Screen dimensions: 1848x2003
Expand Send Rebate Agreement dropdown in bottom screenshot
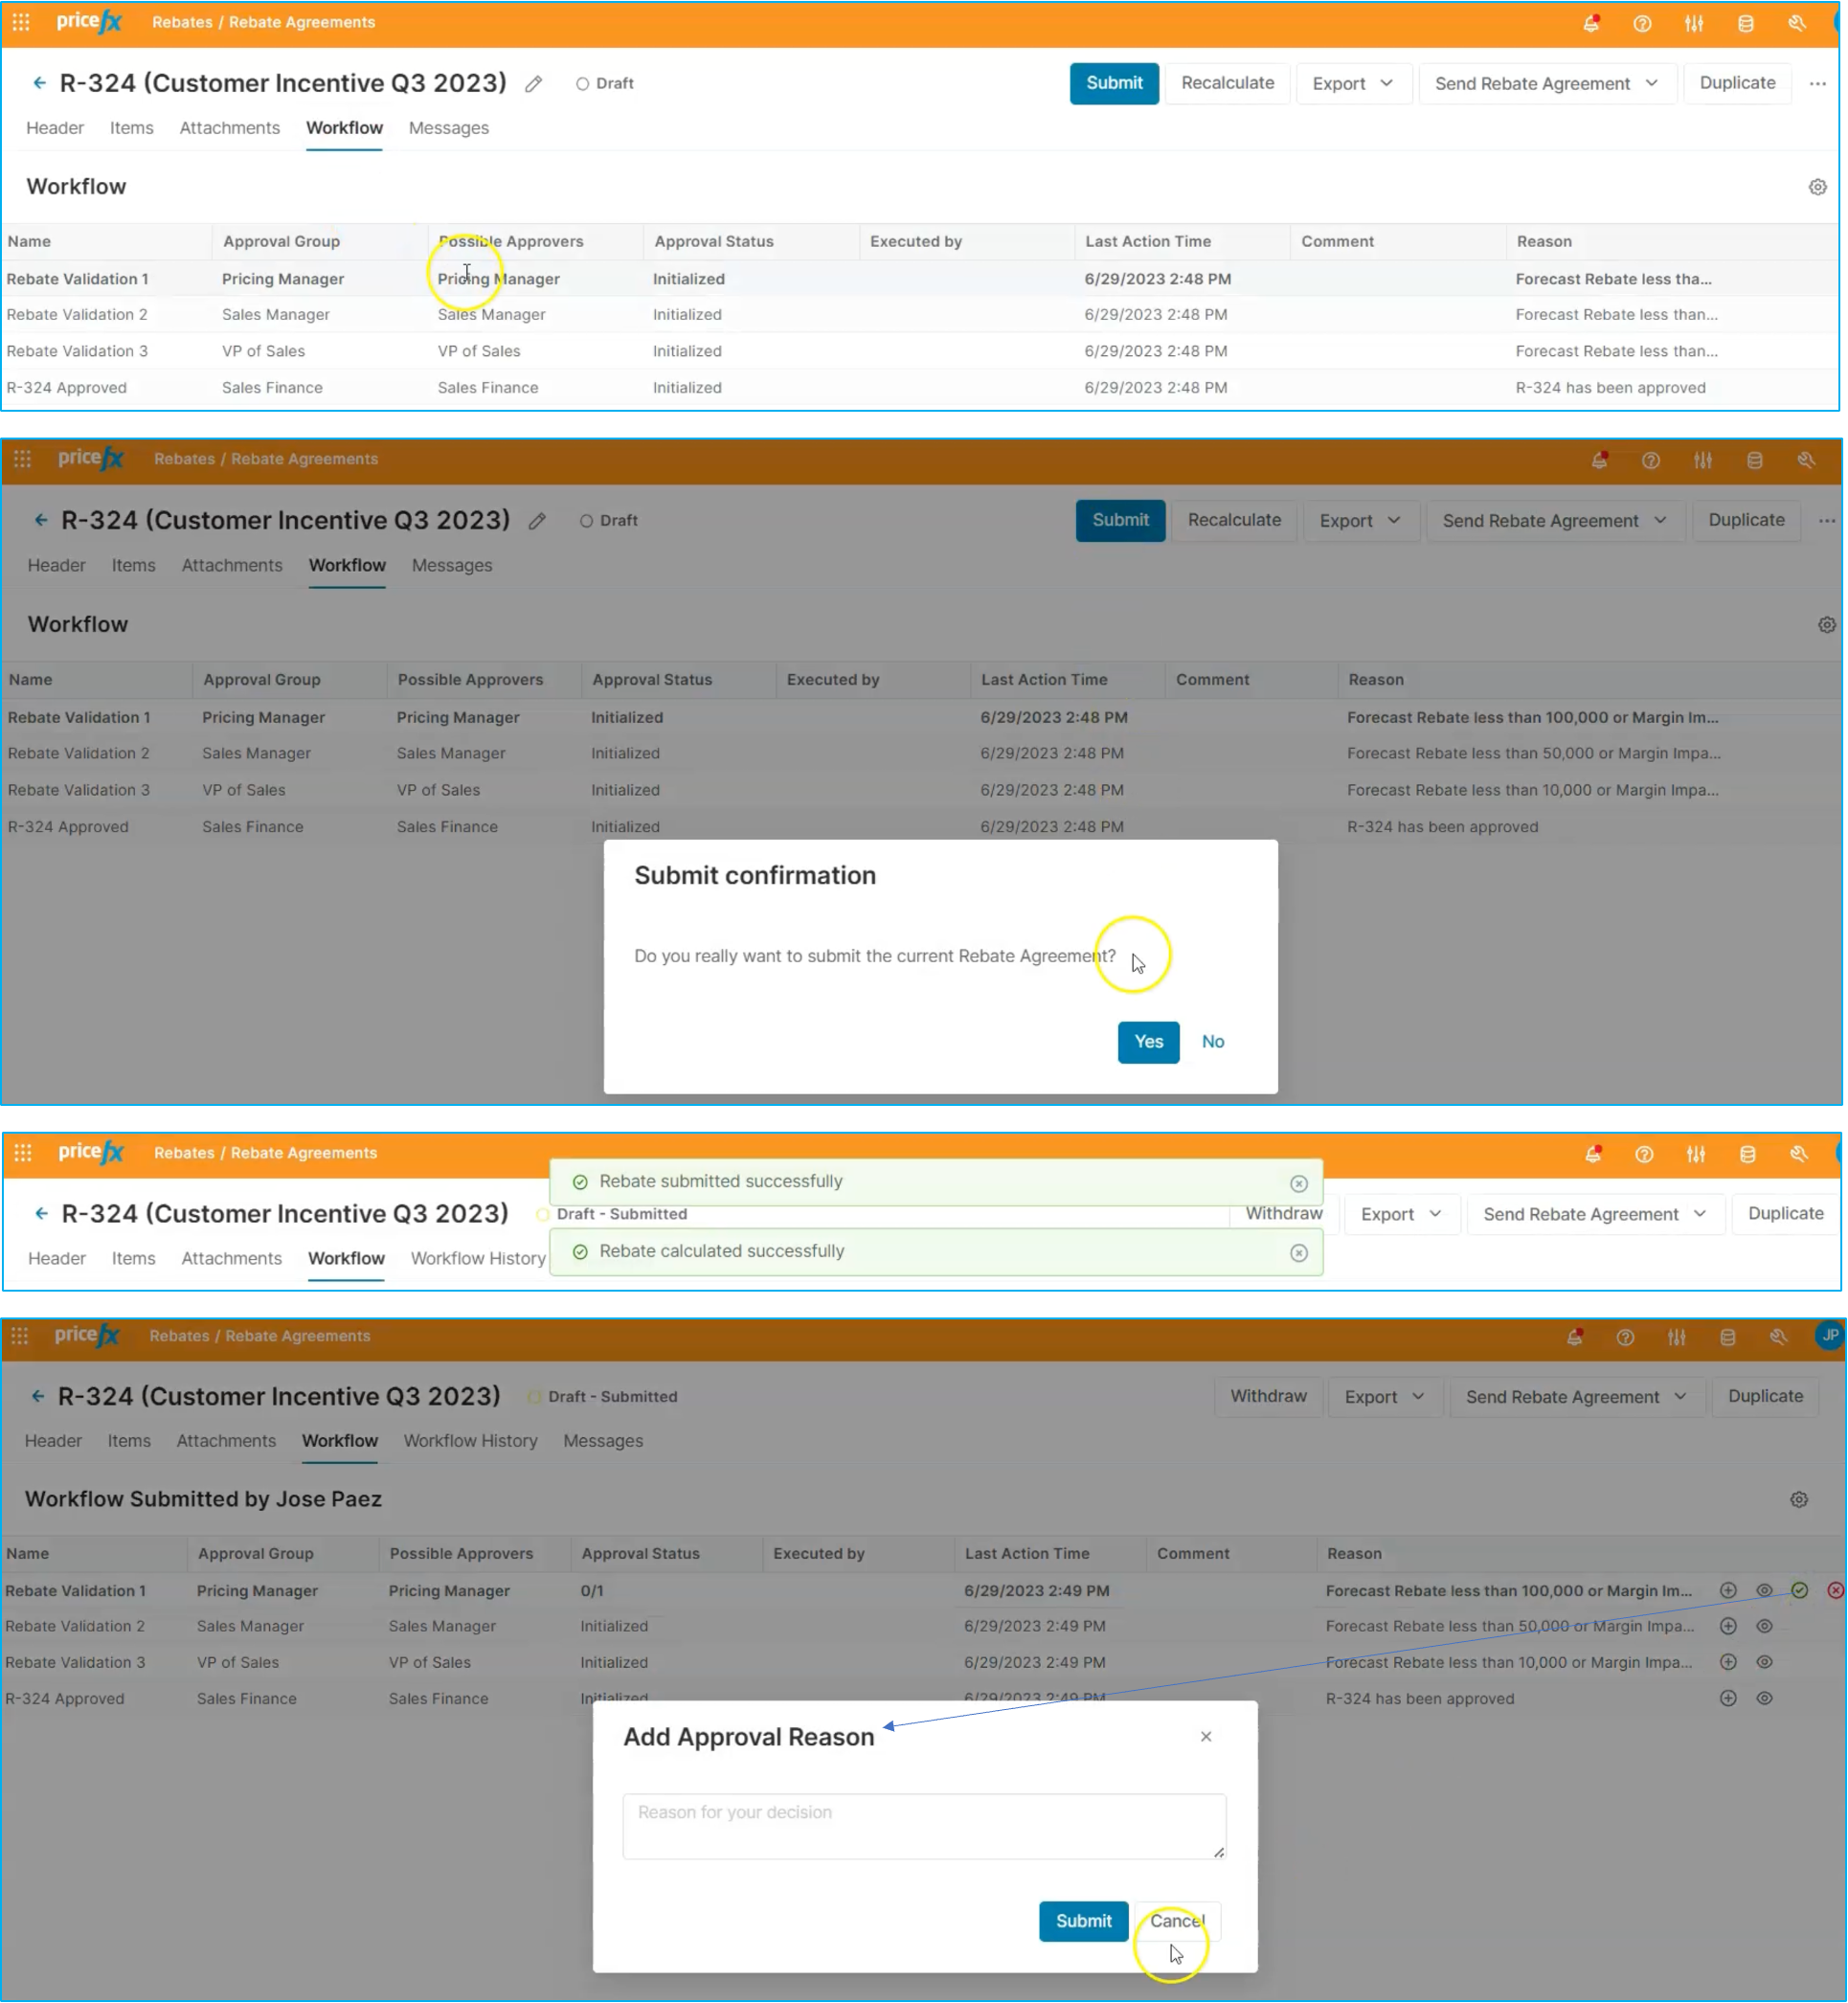tap(1577, 1398)
